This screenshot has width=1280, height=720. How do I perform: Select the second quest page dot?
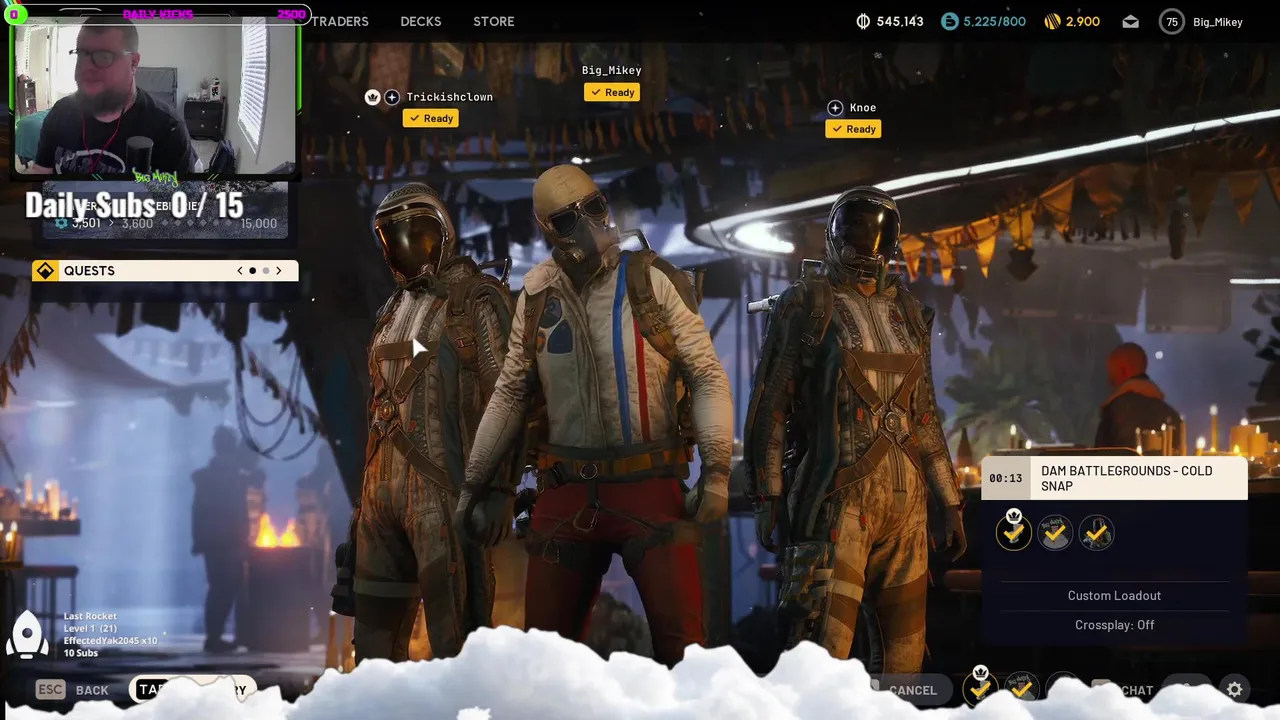[266, 271]
